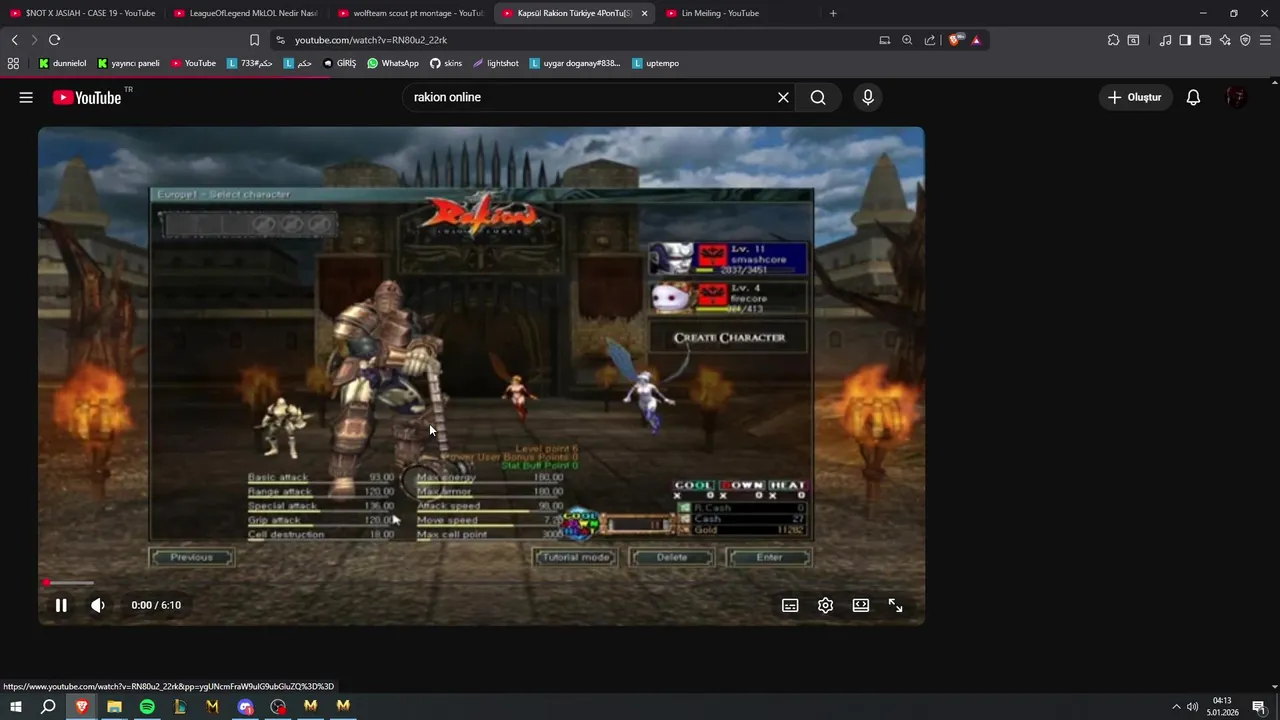This screenshot has height=720, width=1280.
Task: Enter fullscreen video mode
Action: click(x=896, y=605)
